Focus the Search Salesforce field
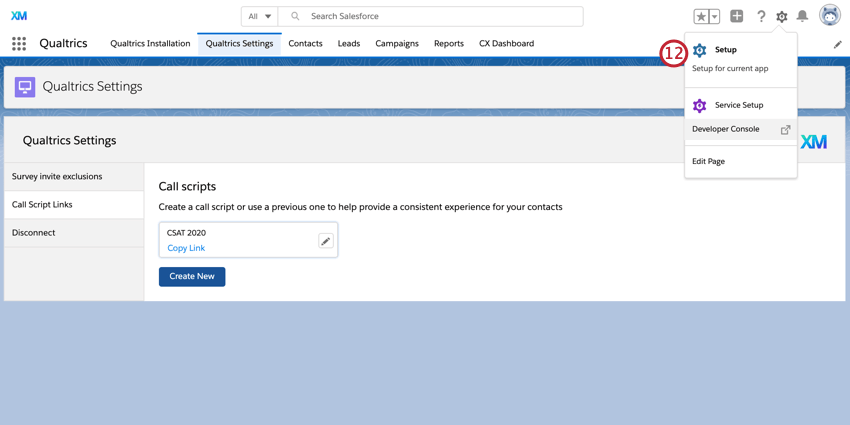 [x=430, y=16]
